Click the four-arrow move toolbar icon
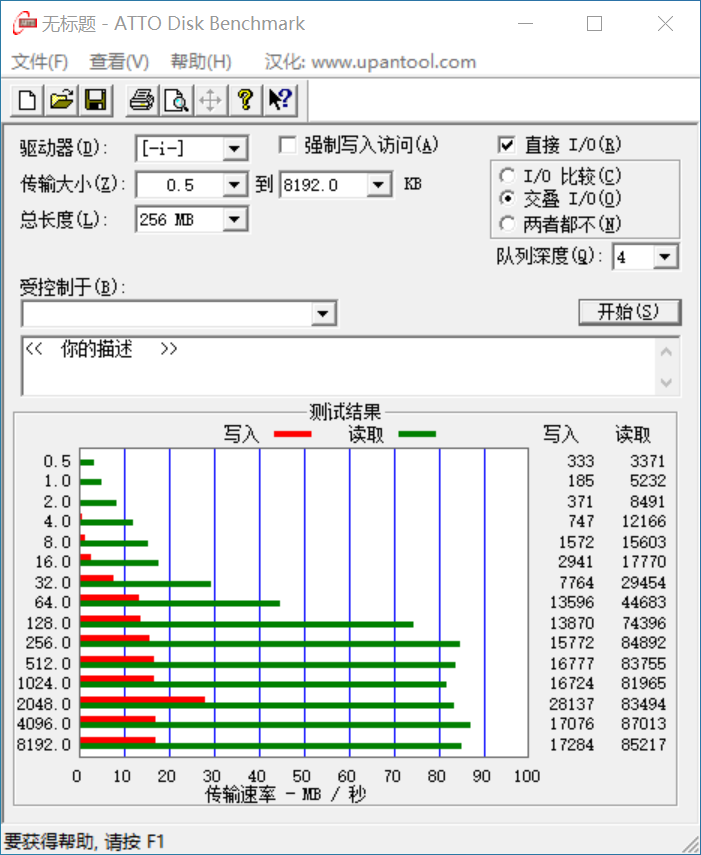Viewport: 701px width, 855px height. tap(210, 100)
